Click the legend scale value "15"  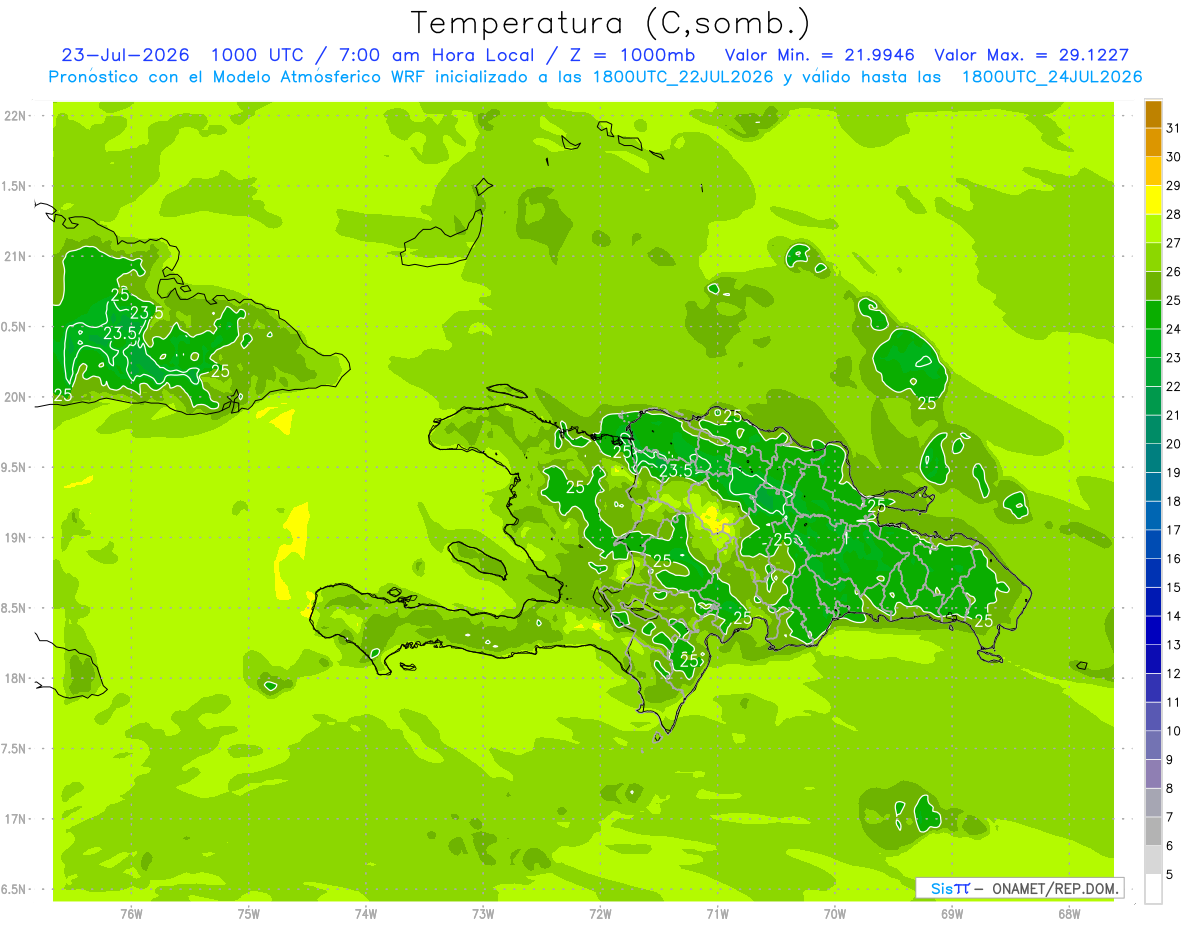(1174, 587)
